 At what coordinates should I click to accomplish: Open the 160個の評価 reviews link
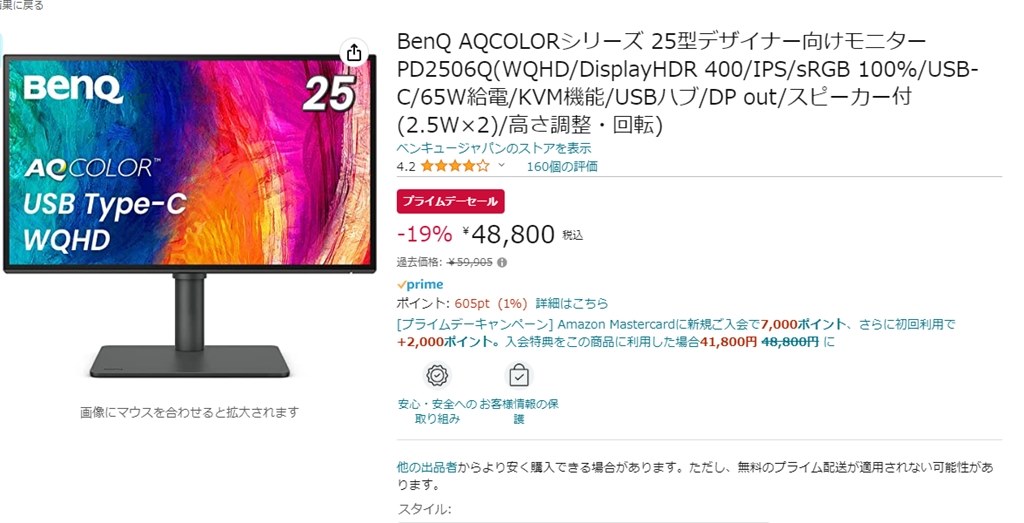click(x=562, y=166)
